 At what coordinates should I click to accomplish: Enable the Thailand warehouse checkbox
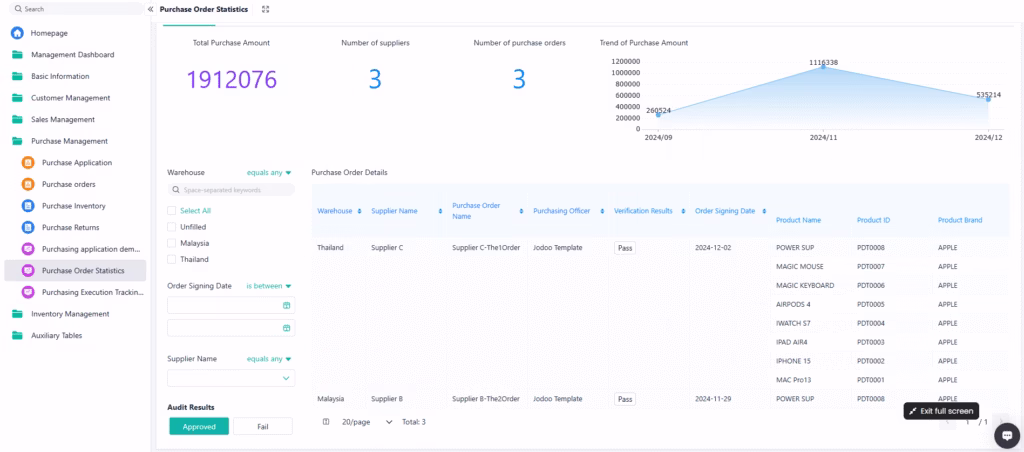click(172, 259)
